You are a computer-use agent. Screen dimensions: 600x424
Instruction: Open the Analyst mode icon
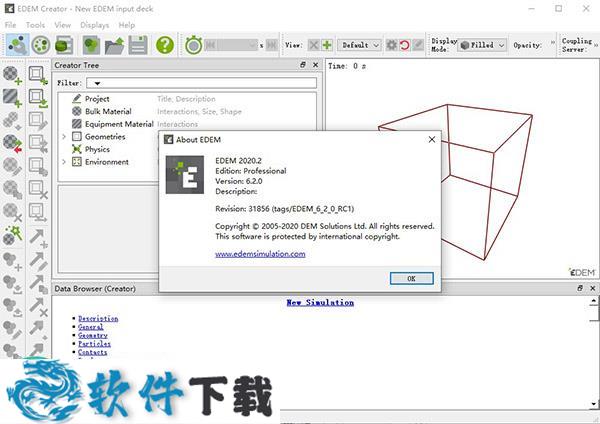tap(64, 45)
